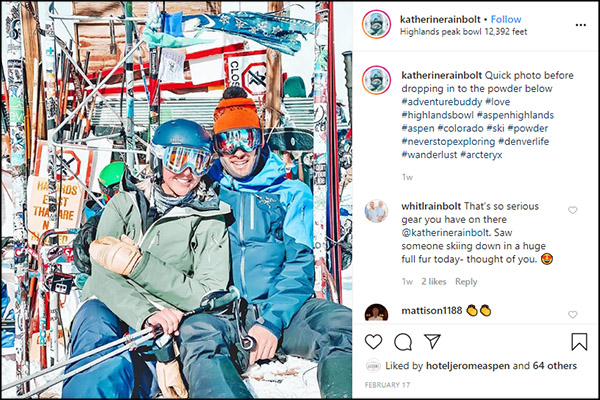Open hoteljeromeaspen liker profile
The height and width of the screenshot is (400, 600).
pyautogui.click(x=468, y=366)
